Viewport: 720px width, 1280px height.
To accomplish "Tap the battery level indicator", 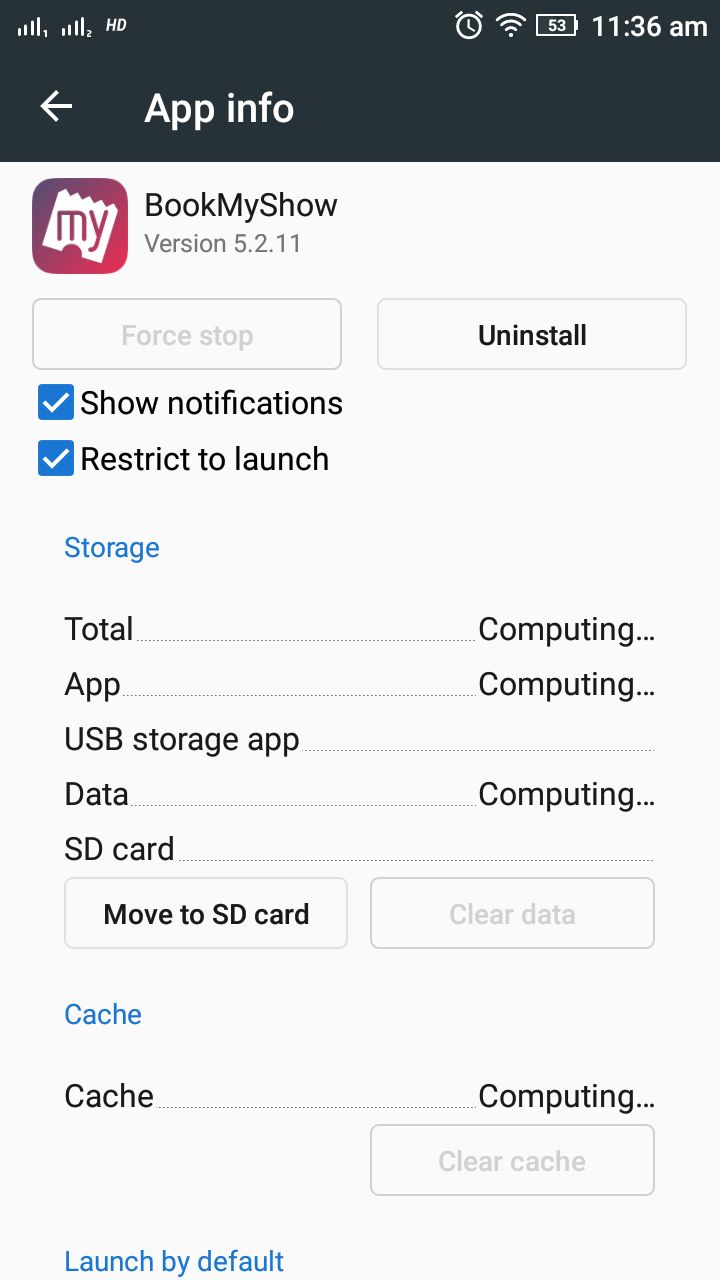I will (557, 26).
